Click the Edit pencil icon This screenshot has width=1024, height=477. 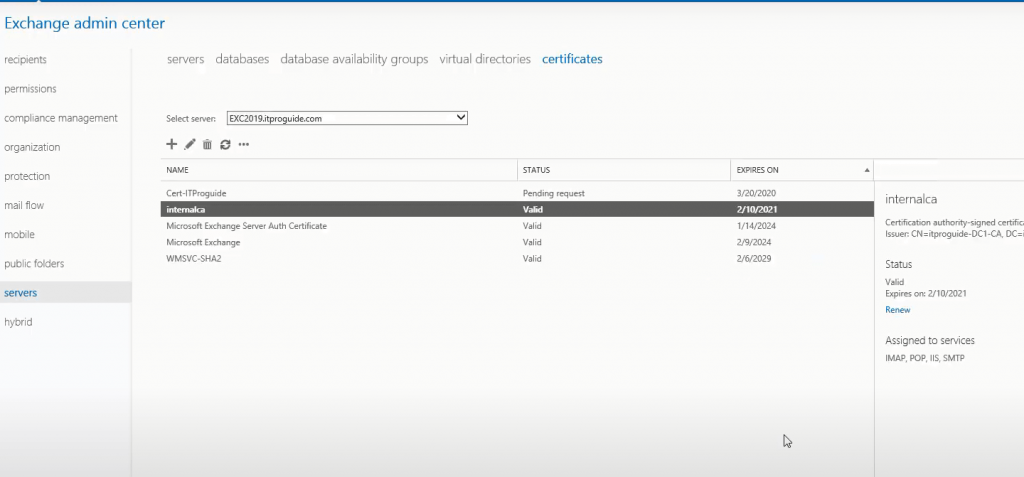click(x=189, y=144)
